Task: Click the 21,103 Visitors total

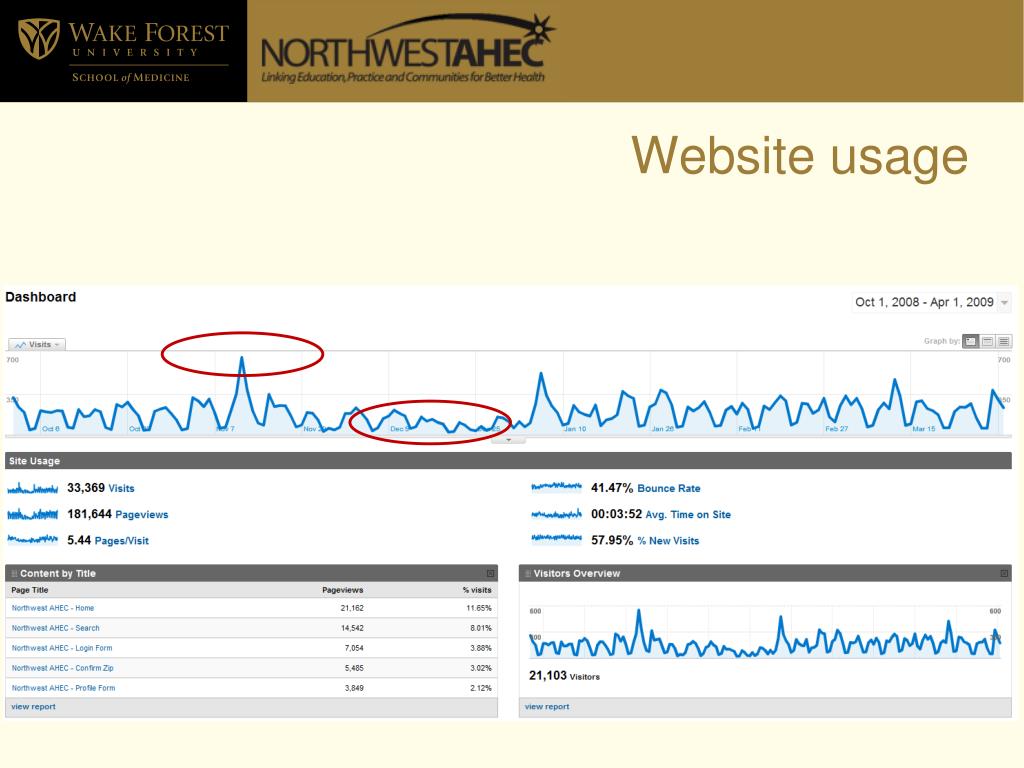Action: (x=564, y=676)
